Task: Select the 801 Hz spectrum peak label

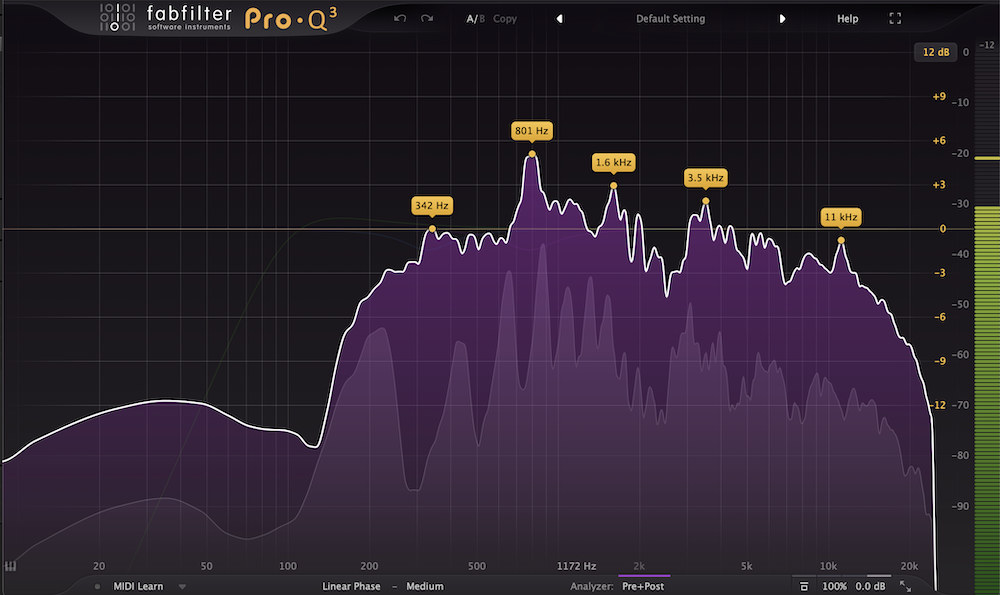Action: [531, 131]
